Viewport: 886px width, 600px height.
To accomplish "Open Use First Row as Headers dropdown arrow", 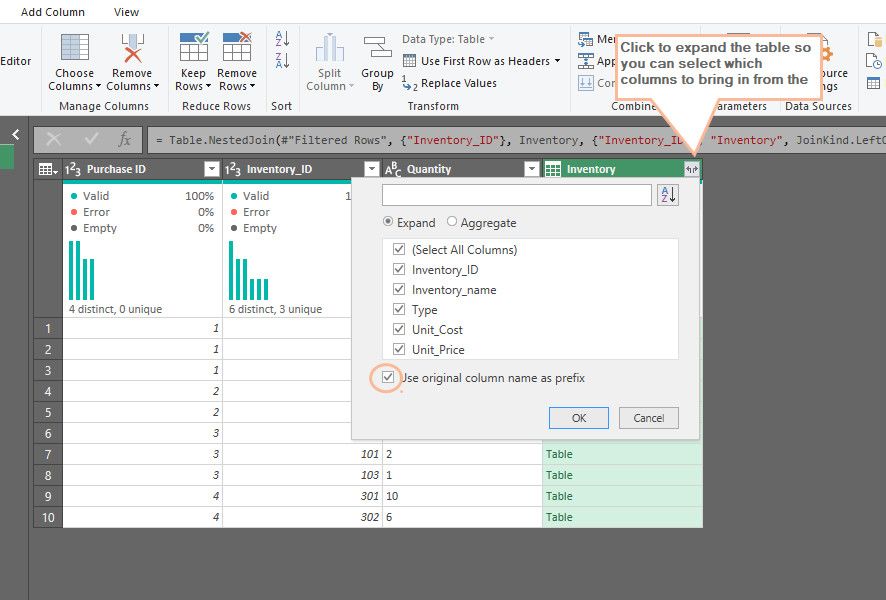I will pos(557,61).
